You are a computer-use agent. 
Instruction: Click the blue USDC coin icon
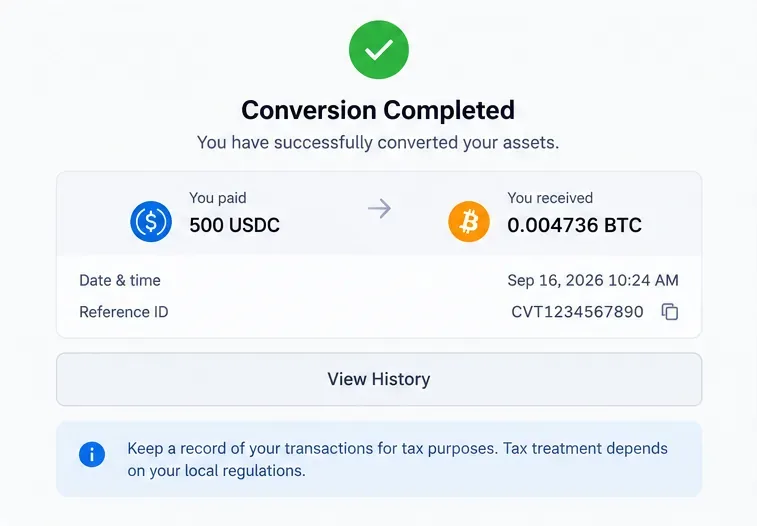point(151,221)
